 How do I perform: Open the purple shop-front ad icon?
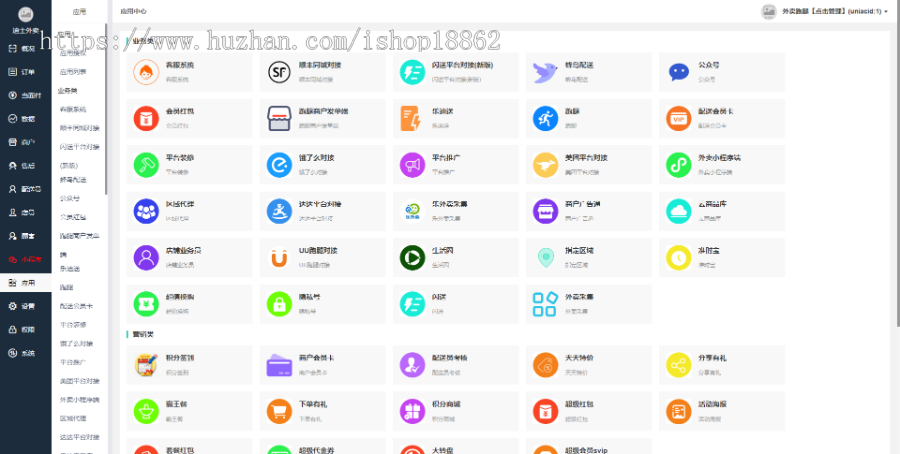coord(545,211)
